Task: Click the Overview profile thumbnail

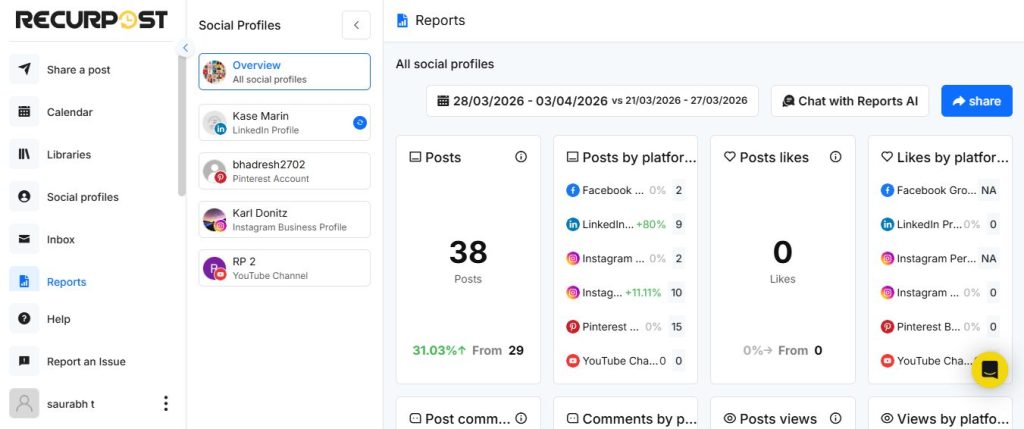Action: (x=214, y=72)
